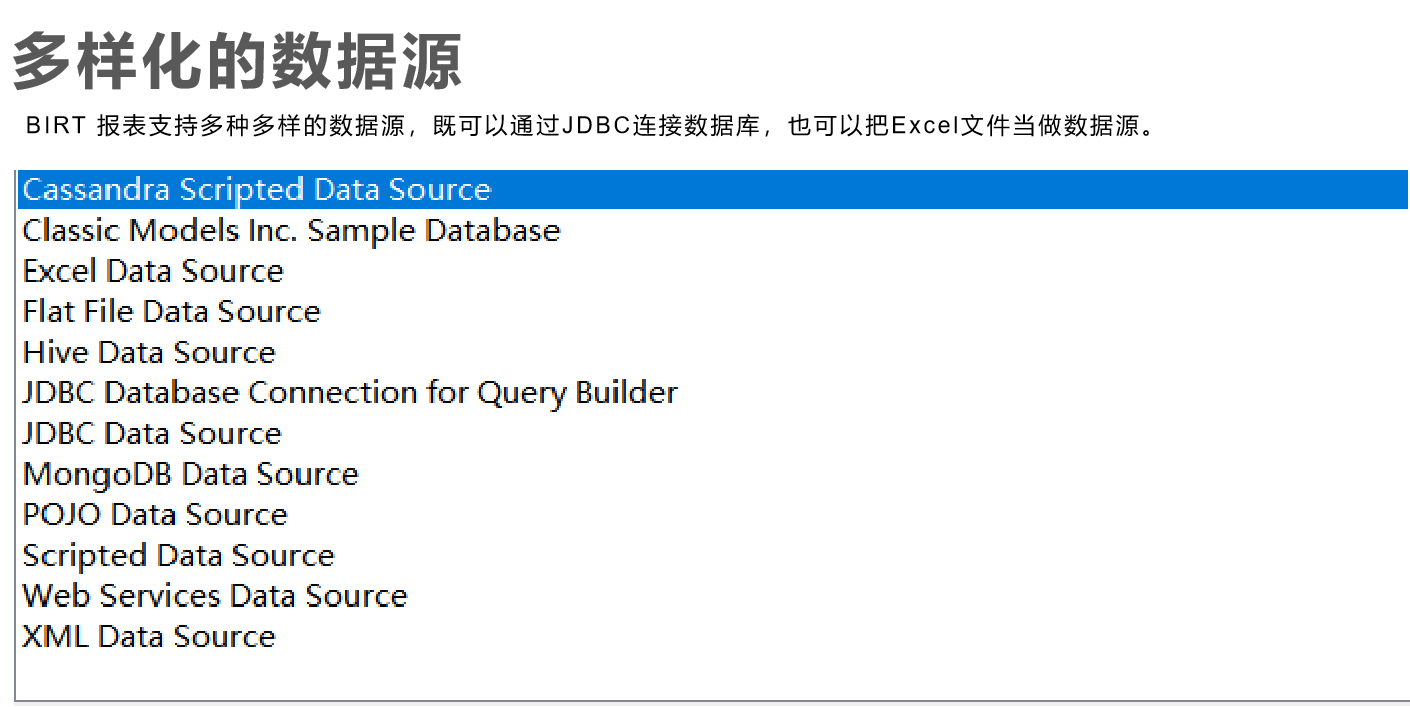The image size is (1410, 707).
Task: Select Classic Models Inc. Sample Database
Action: [x=290, y=231]
